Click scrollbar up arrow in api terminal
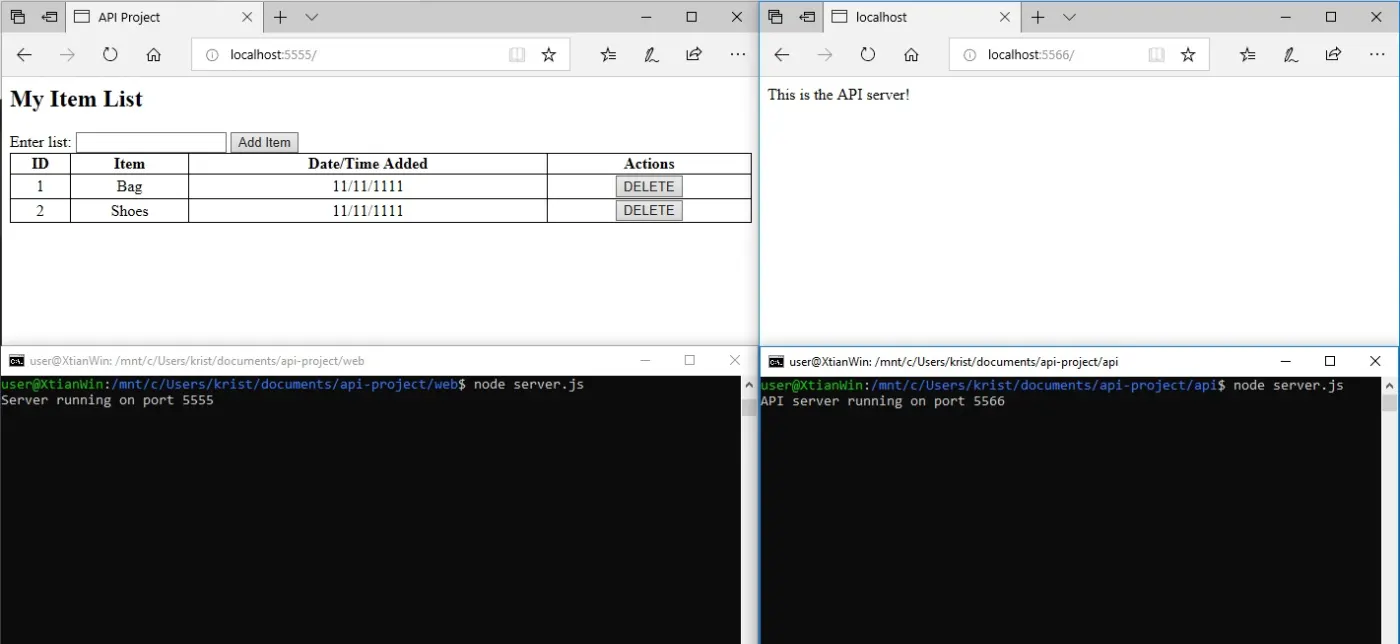 click(x=1390, y=385)
